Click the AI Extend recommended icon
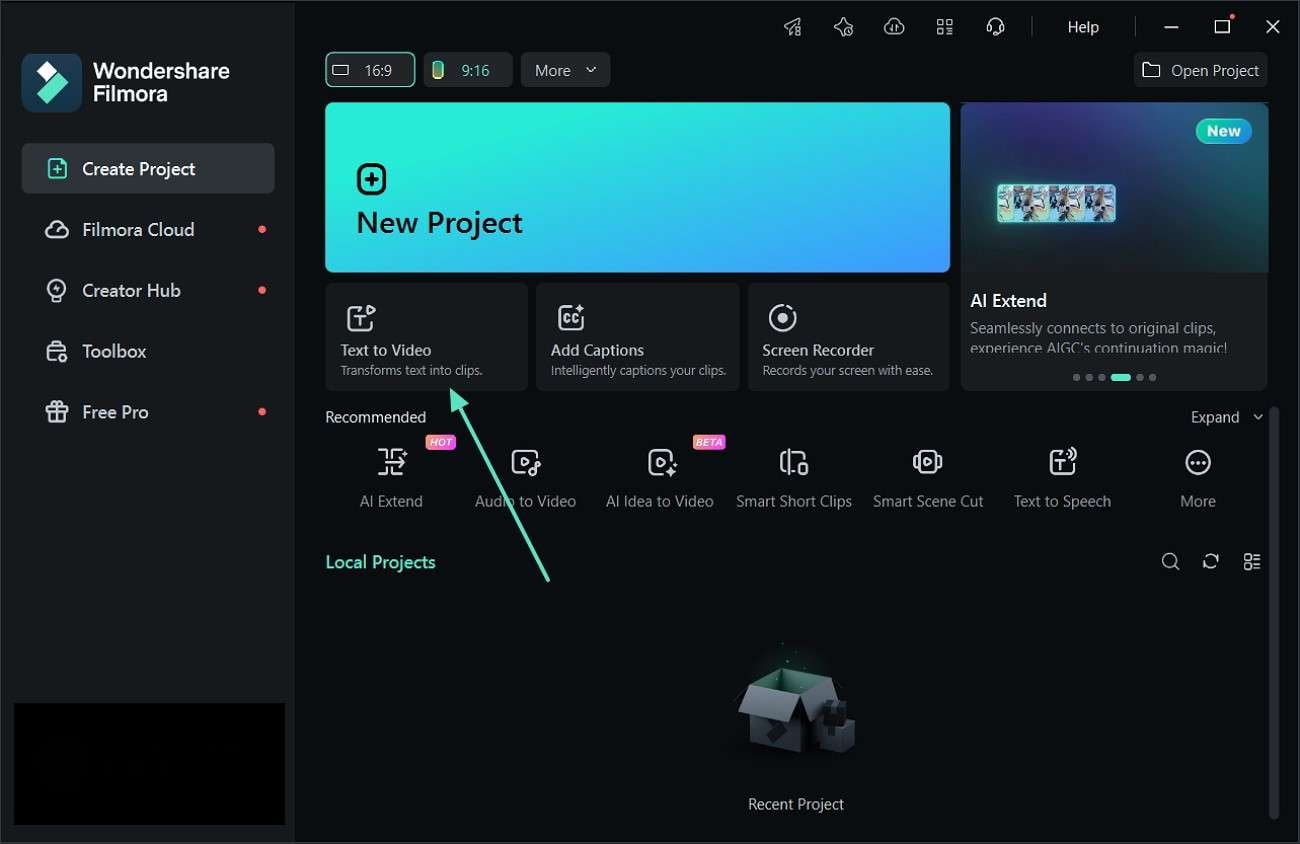 392,462
